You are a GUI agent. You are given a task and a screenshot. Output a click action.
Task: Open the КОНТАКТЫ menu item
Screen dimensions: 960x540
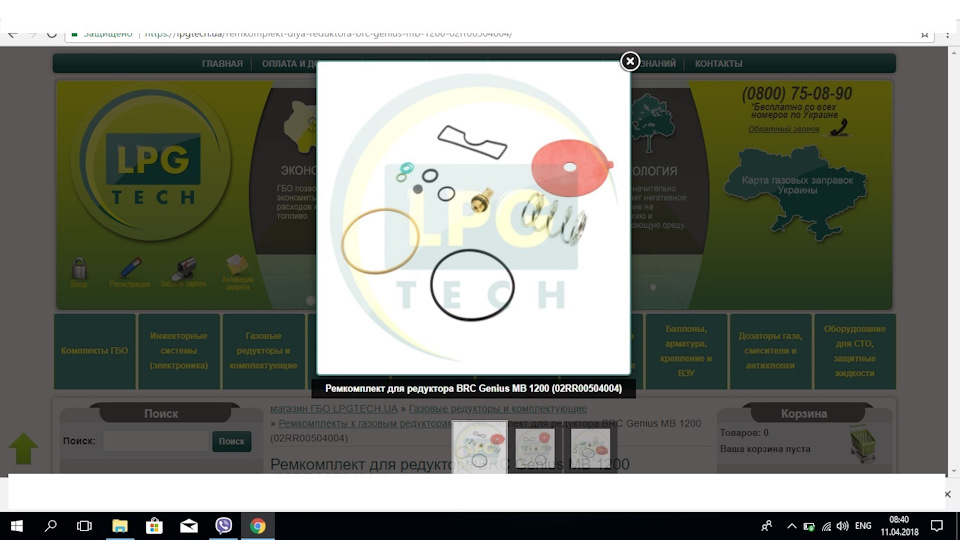pyautogui.click(x=718, y=64)
